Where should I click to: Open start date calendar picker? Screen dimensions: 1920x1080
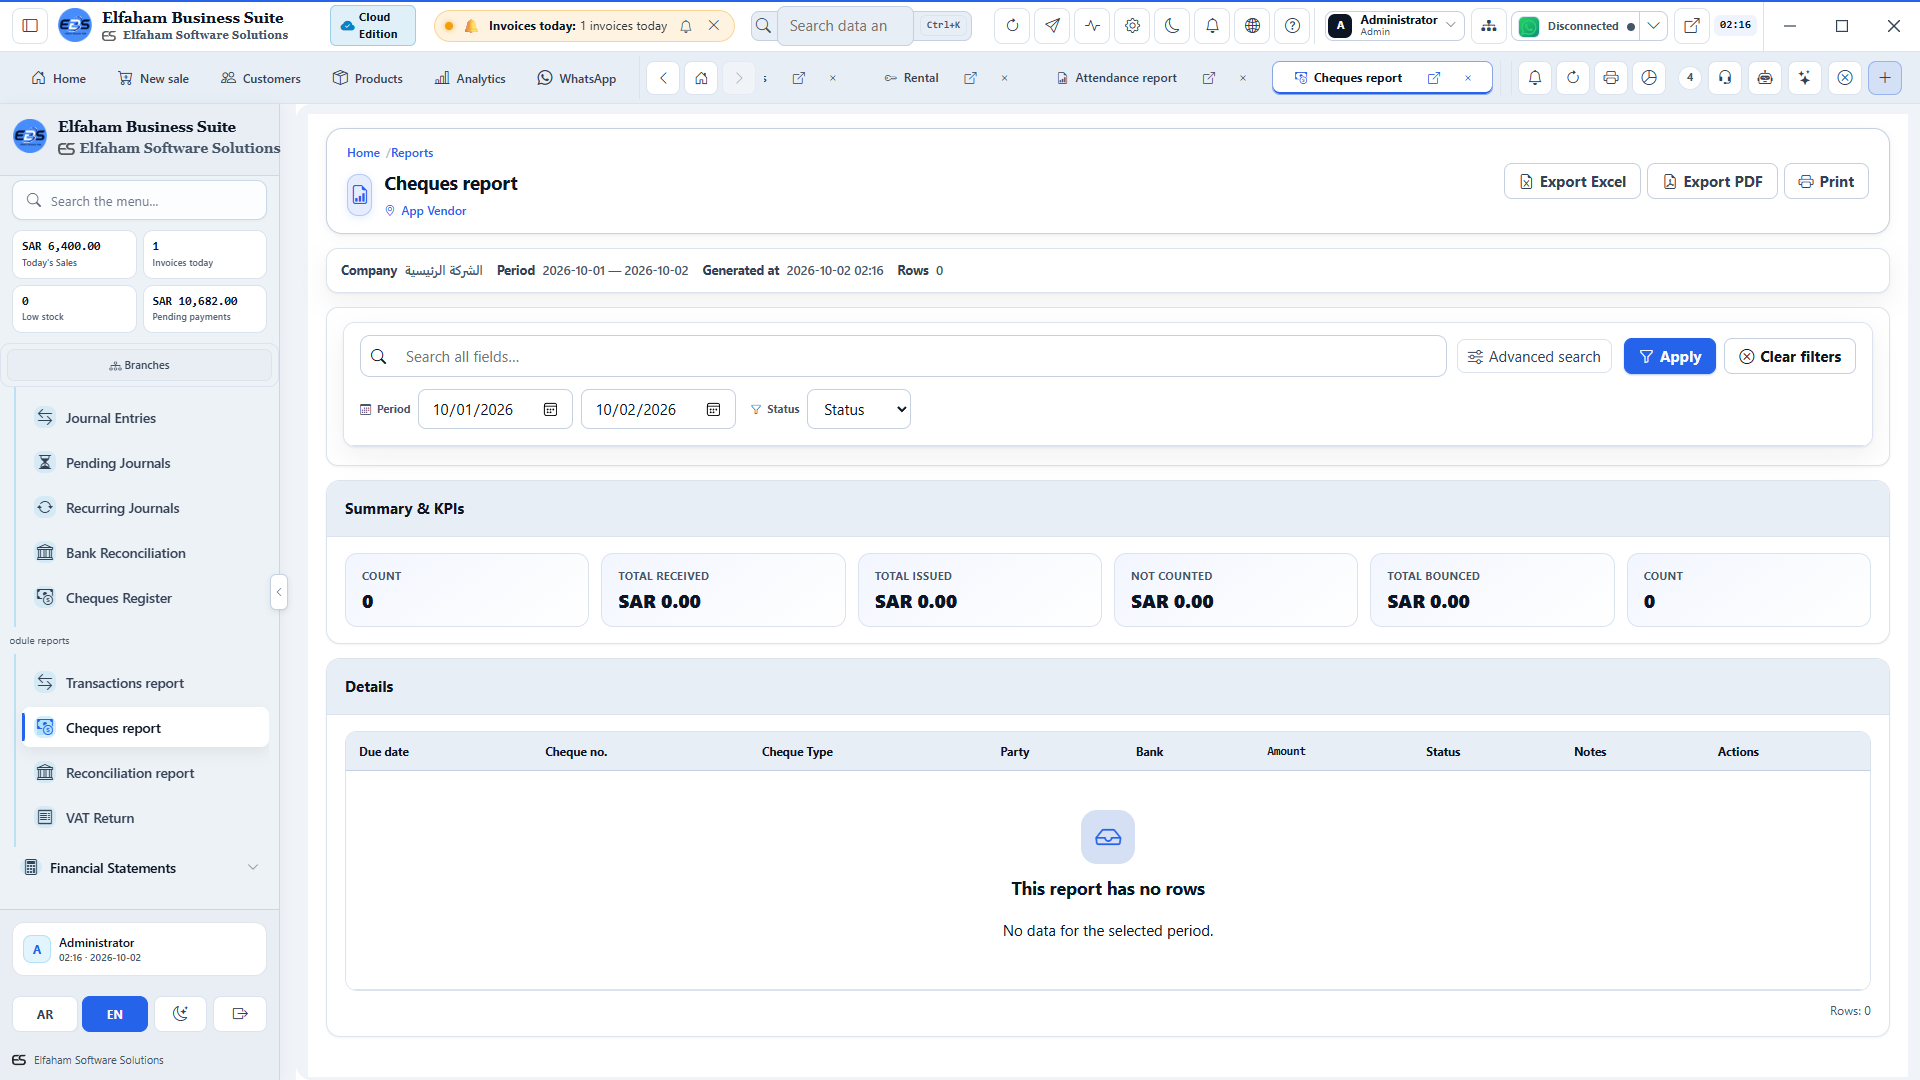coord(550,410)
